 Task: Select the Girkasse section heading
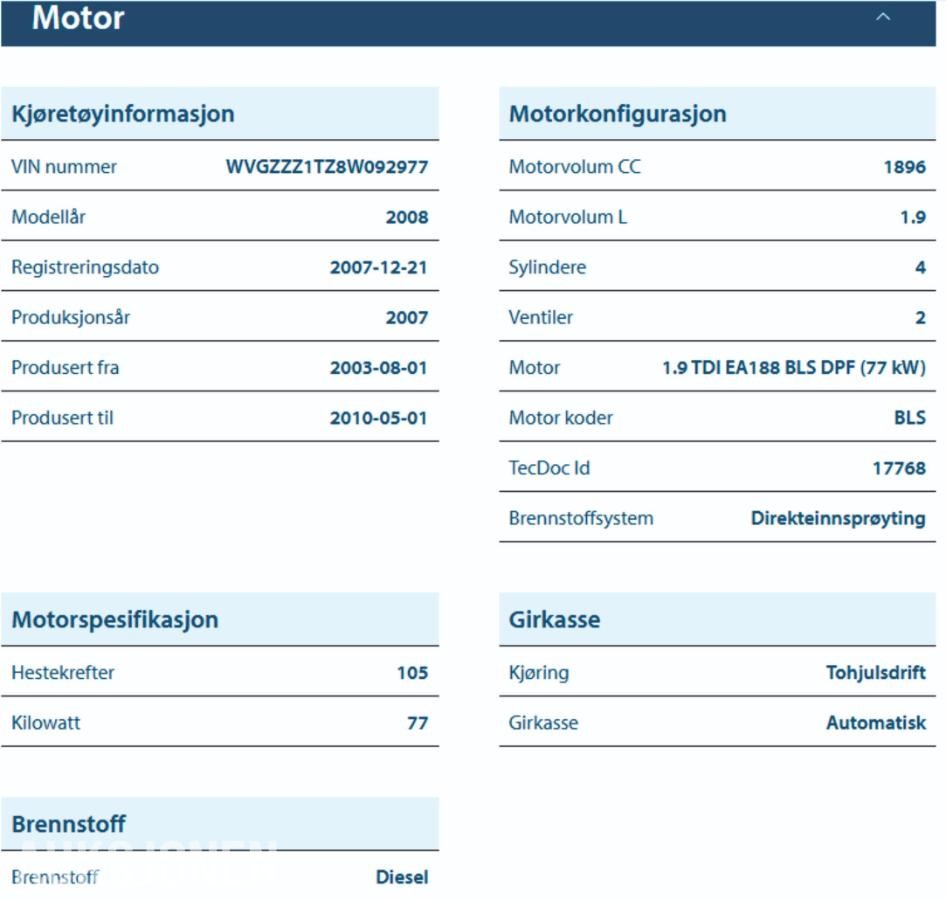click(554, 620)
